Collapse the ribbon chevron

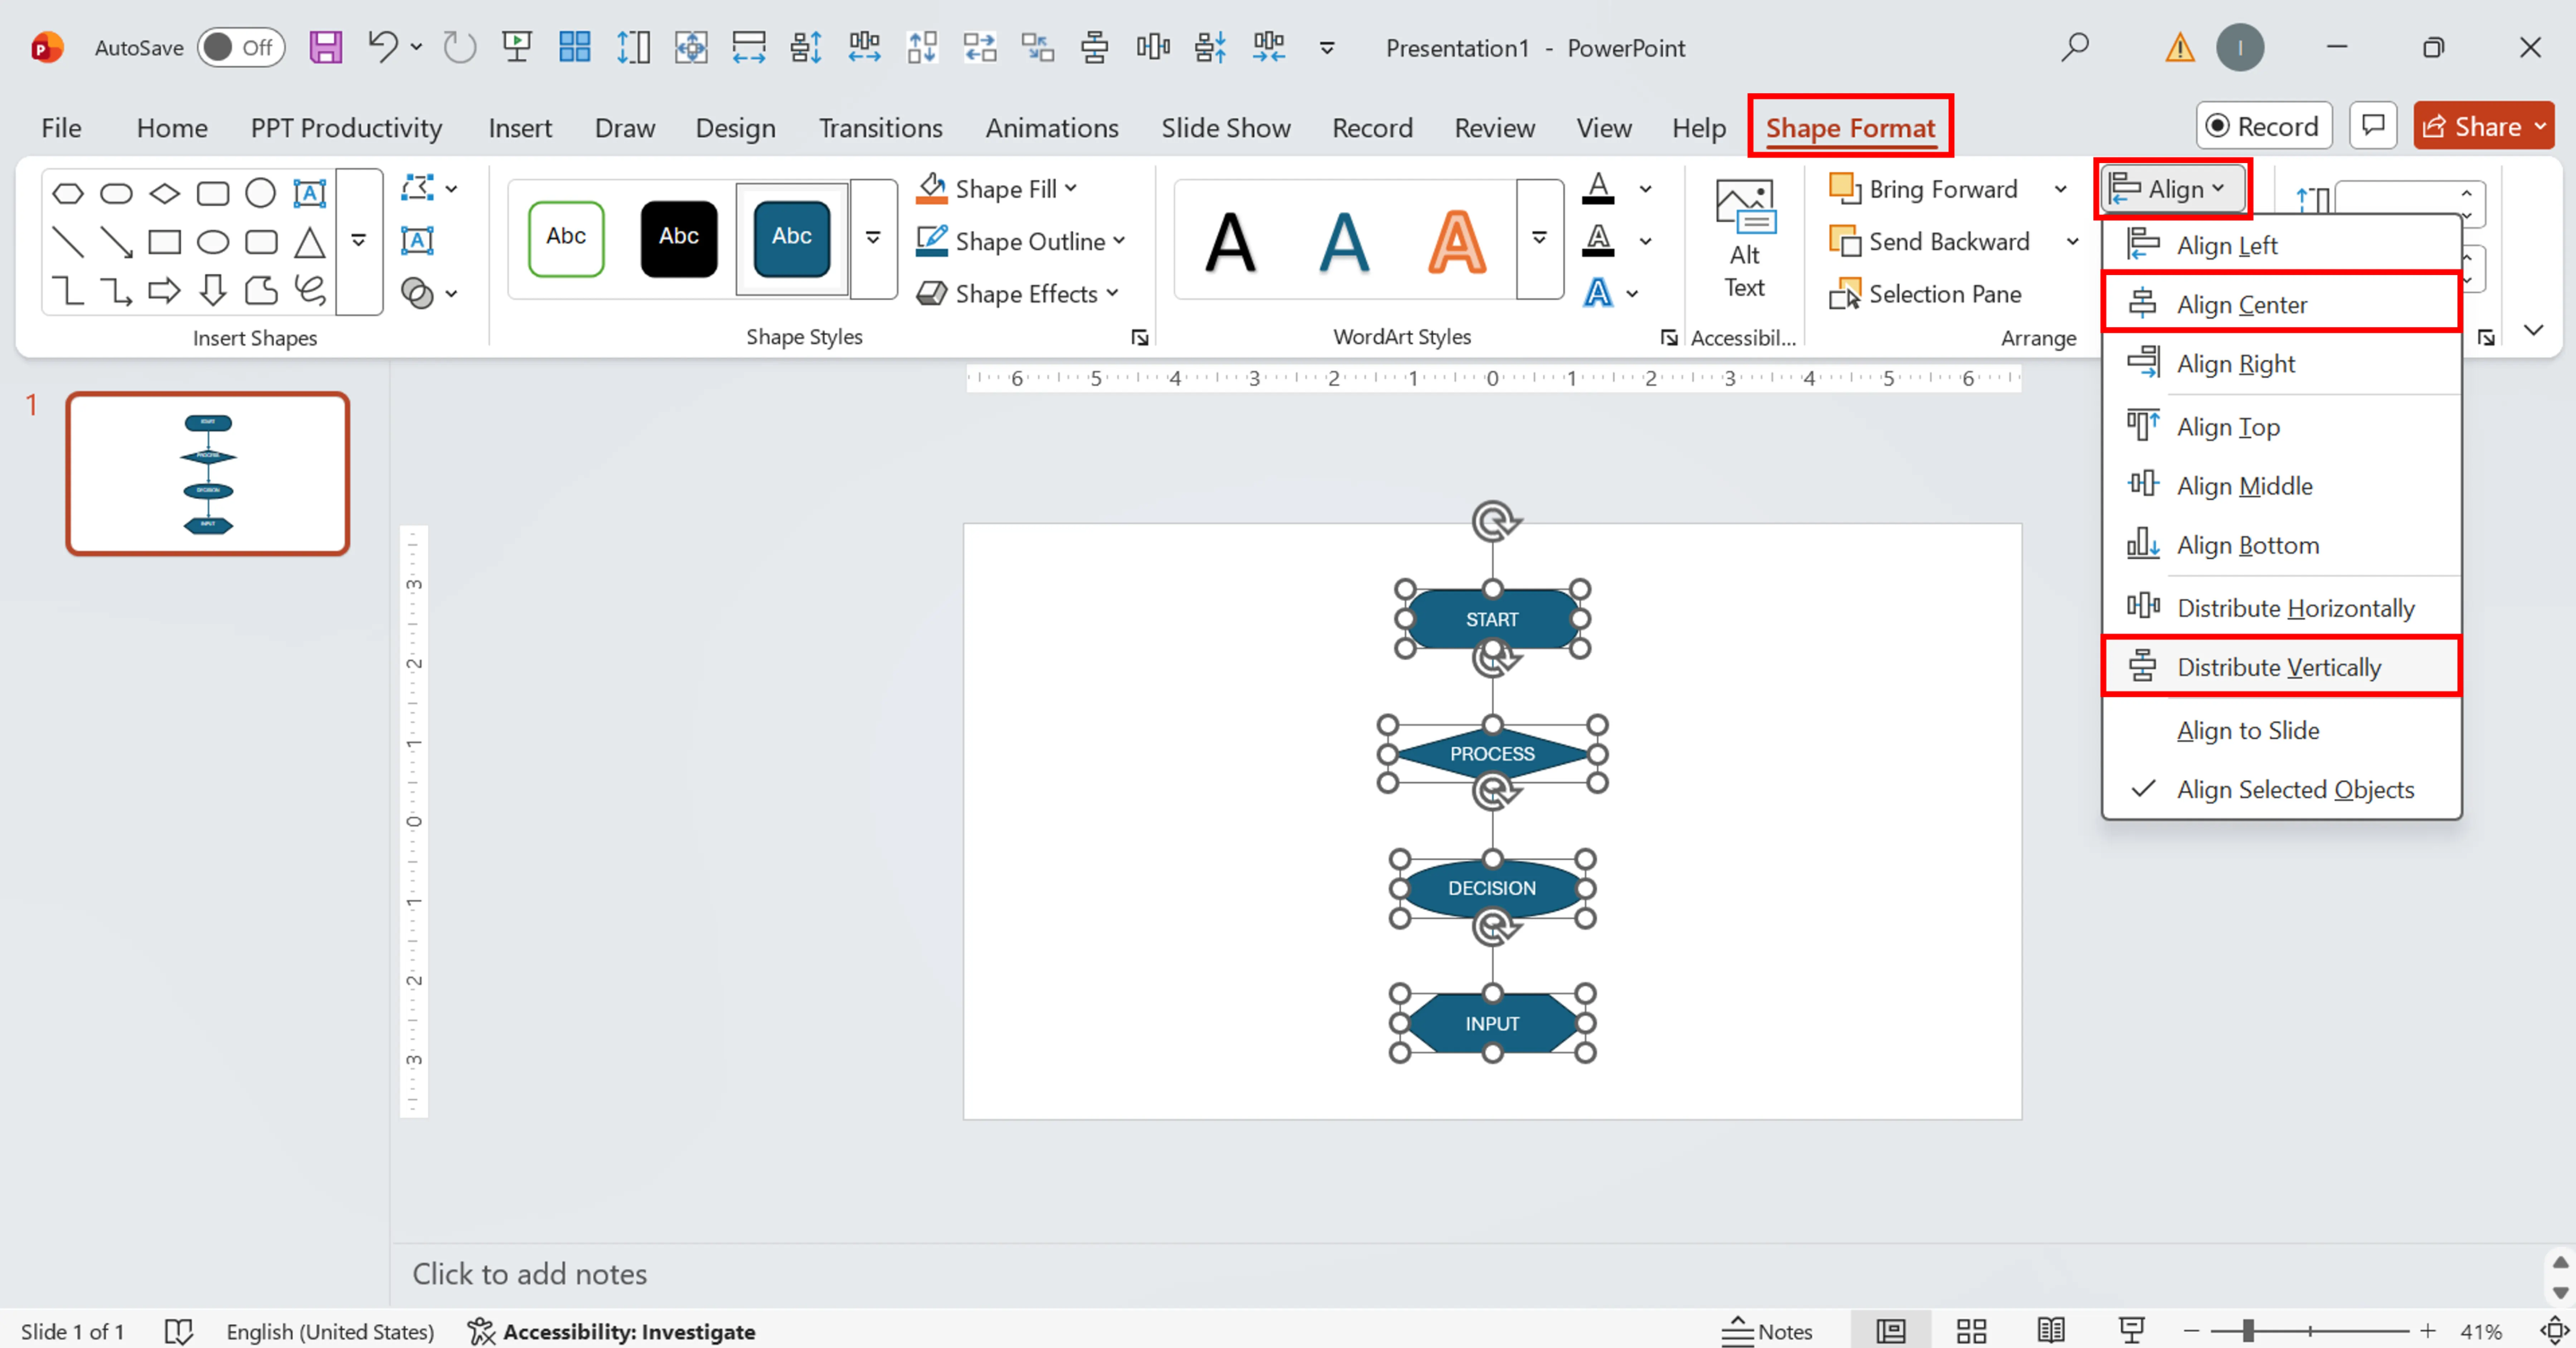(2533, 330)
